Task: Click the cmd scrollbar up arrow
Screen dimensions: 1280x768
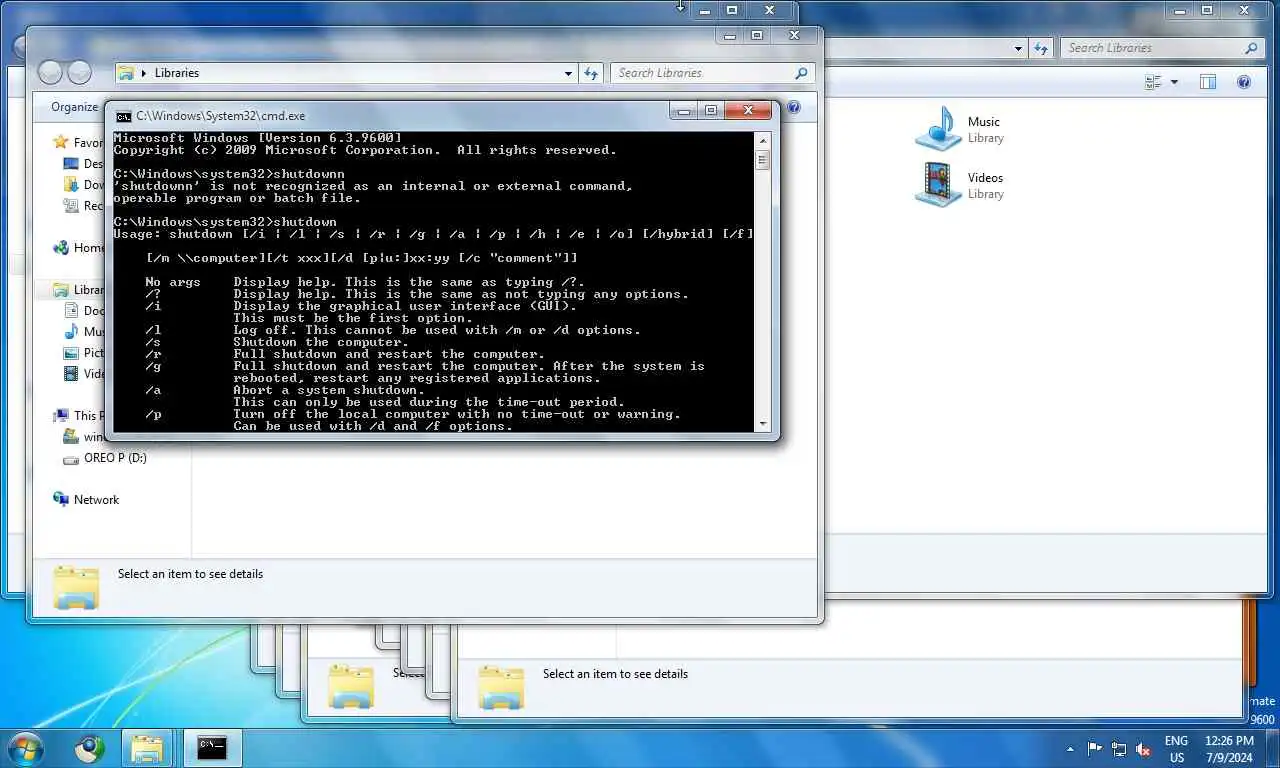Action: point(763,140)
